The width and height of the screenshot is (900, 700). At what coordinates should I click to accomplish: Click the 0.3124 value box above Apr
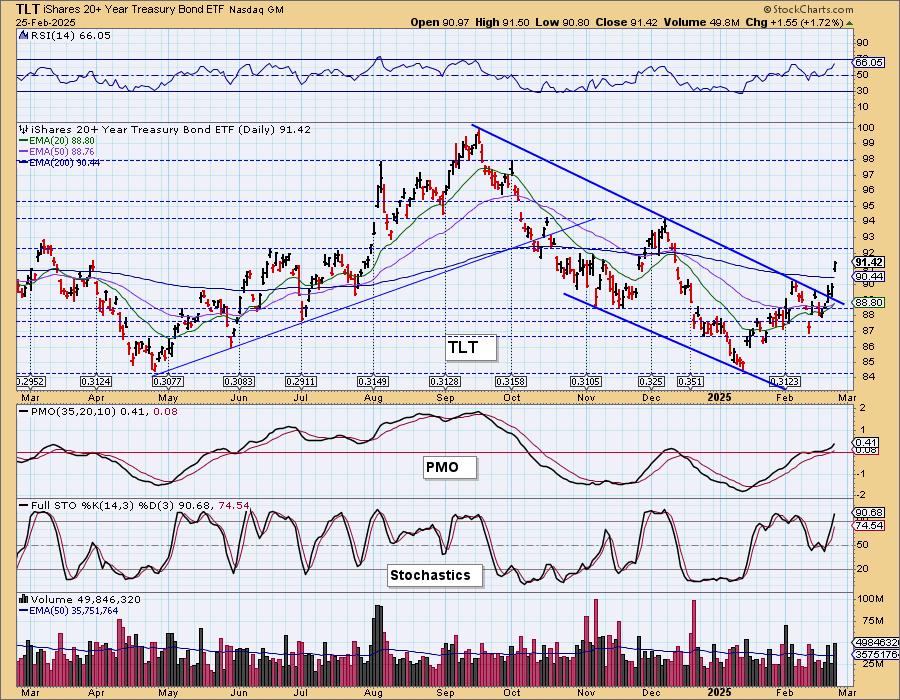click(96, 382)
